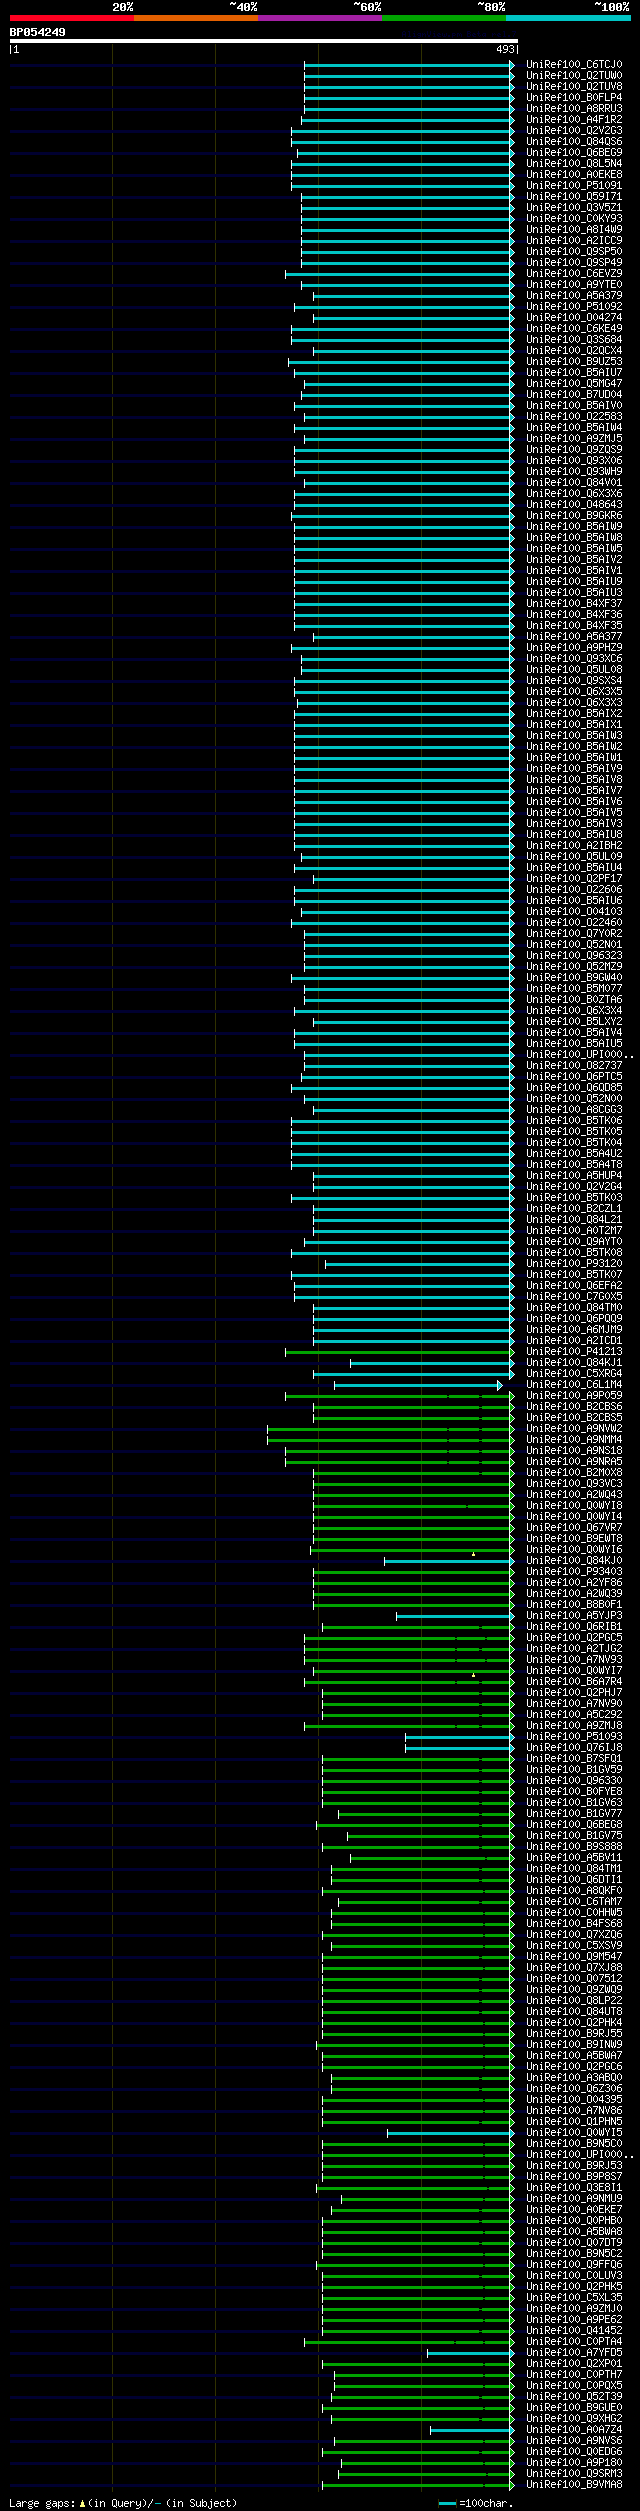
Task: Open hit UniRef100_Q6RIB1
Action: [574, 1627]
